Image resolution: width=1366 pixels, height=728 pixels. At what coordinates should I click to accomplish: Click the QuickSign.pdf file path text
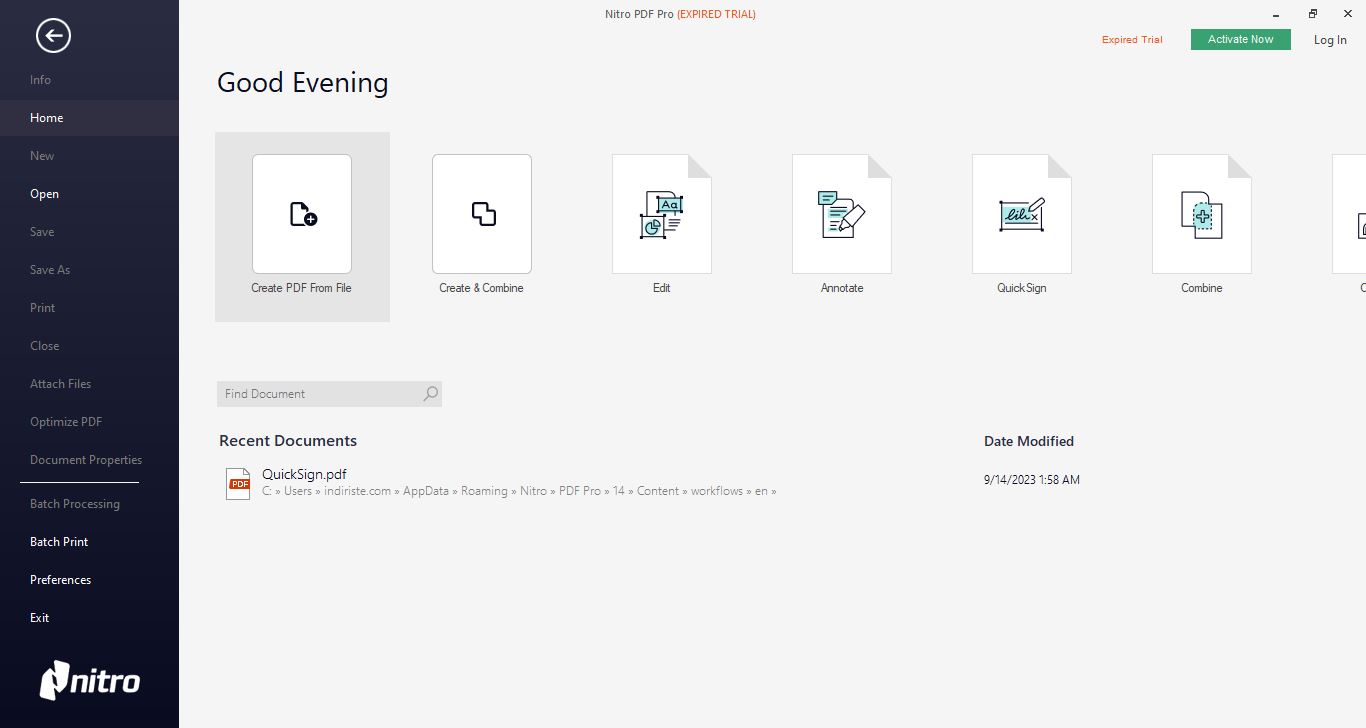click(519, 491)
